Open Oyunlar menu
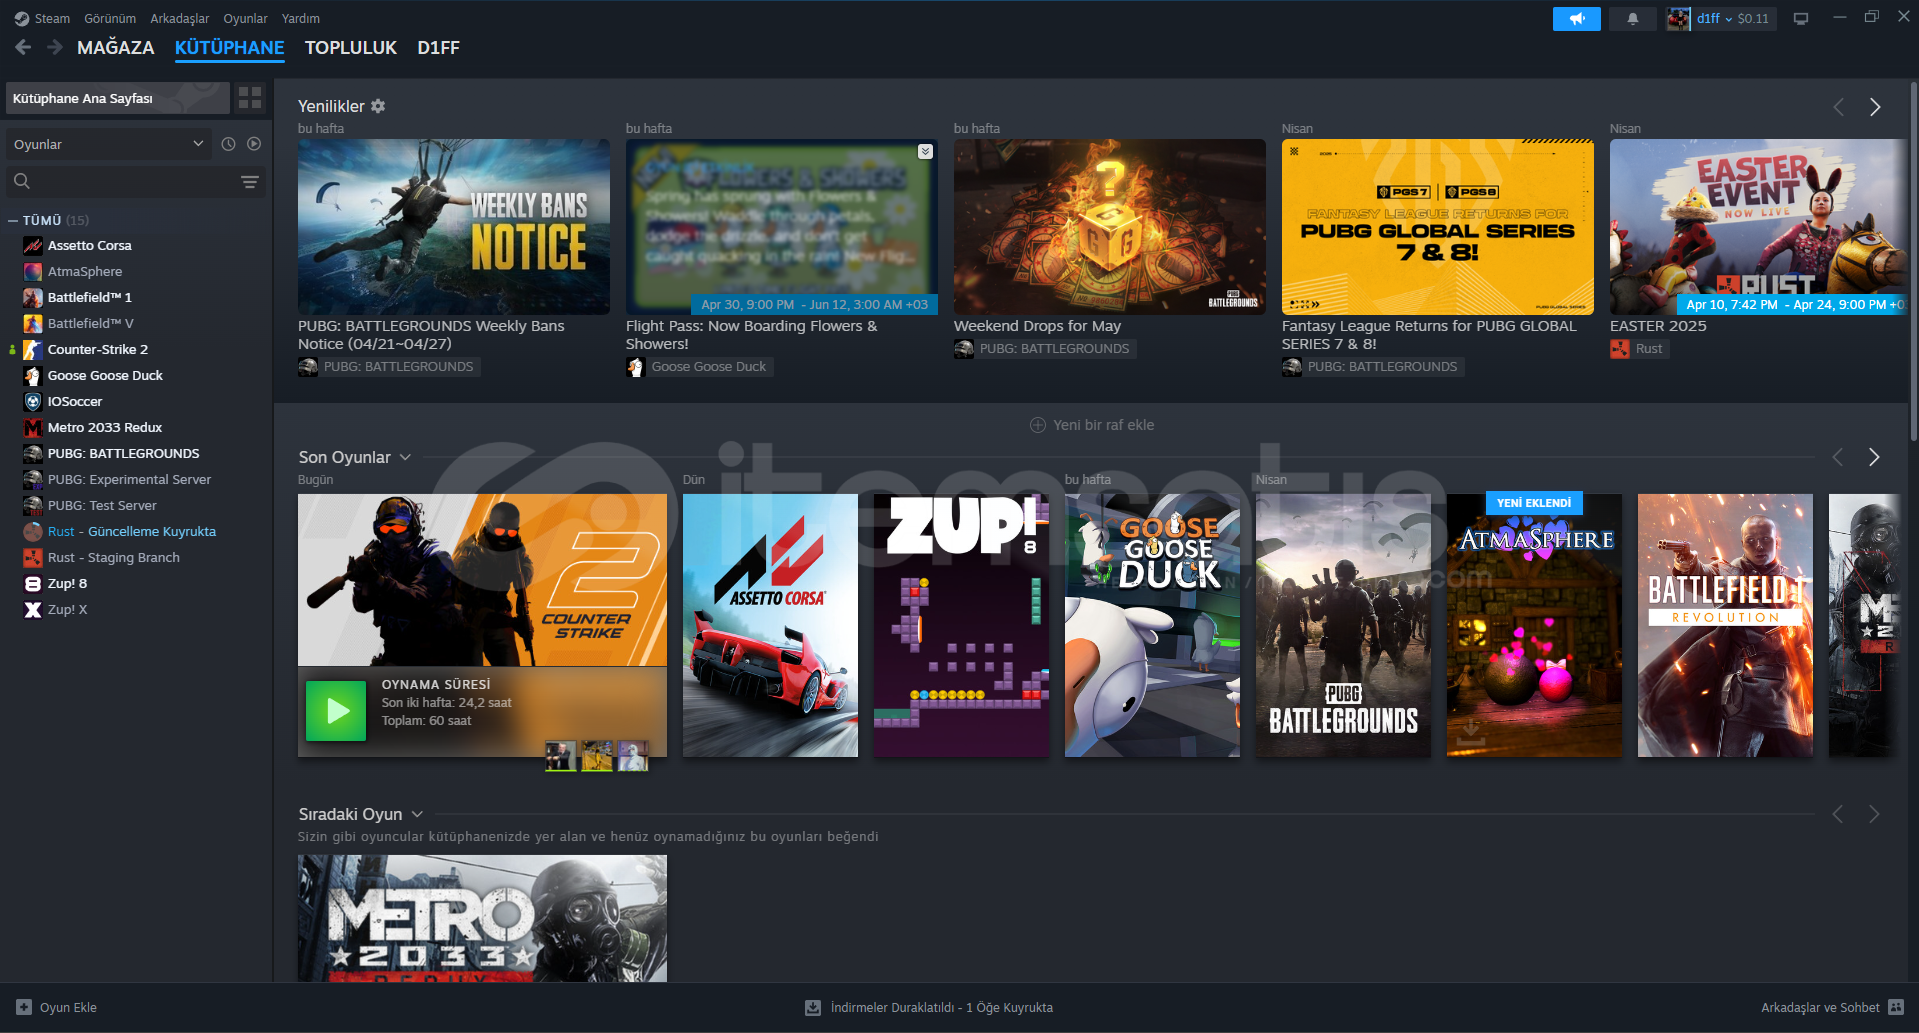Screen dimensions: 1919x1033 245,18
